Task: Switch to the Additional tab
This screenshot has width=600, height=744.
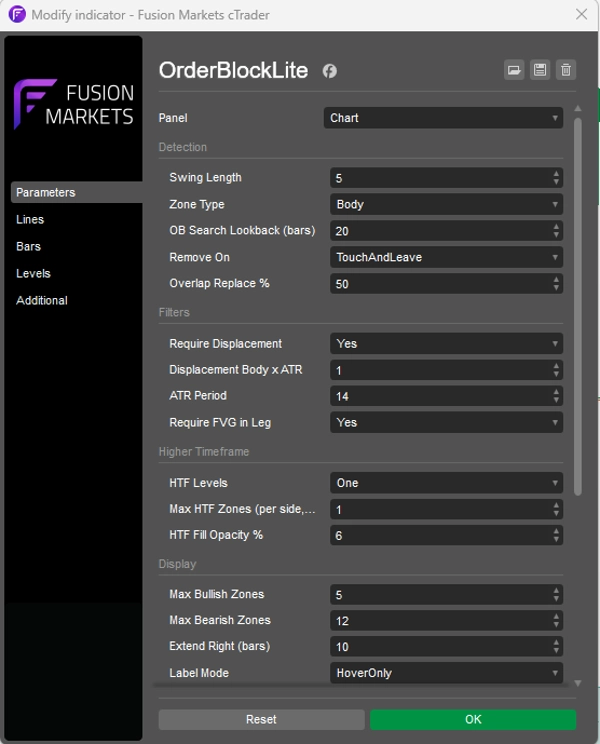Action: coord(42,300)
